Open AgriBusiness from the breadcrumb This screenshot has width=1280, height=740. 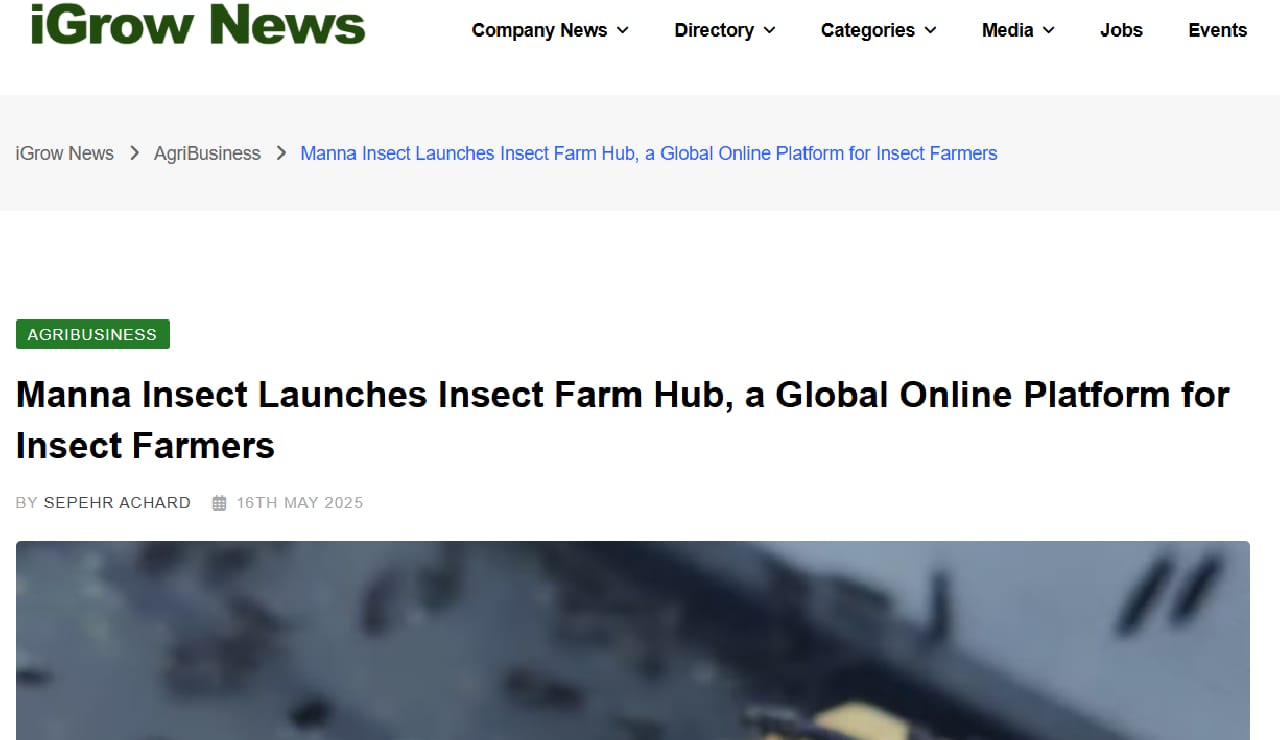coord(207,153)
